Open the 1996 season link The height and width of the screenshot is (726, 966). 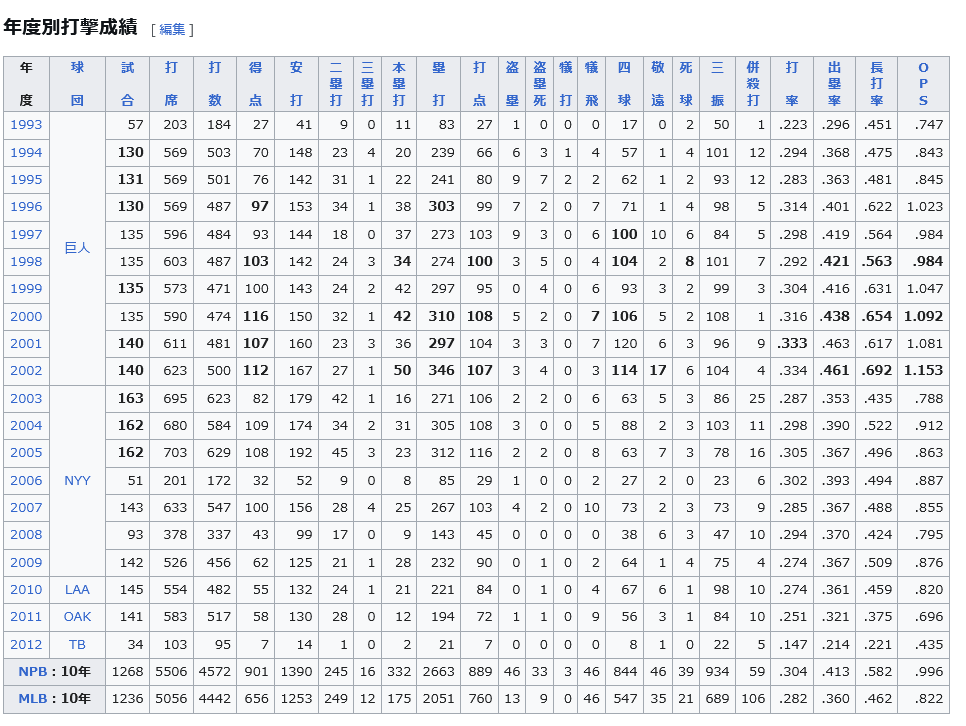click(26, 207)
